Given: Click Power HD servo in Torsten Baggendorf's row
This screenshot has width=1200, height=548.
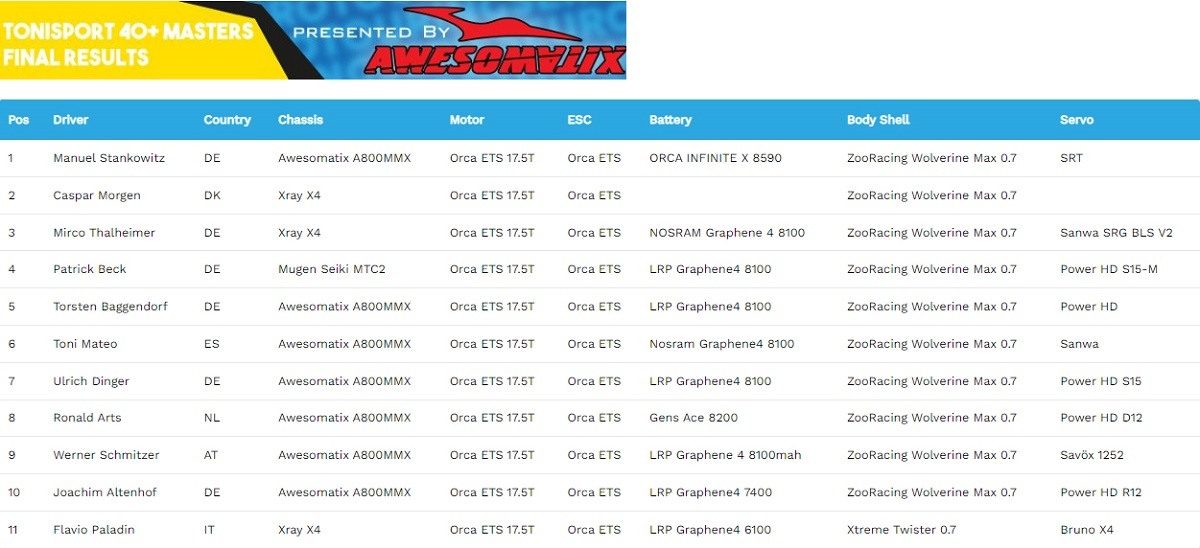Looking at the screenshot, I should [1089, 307].
